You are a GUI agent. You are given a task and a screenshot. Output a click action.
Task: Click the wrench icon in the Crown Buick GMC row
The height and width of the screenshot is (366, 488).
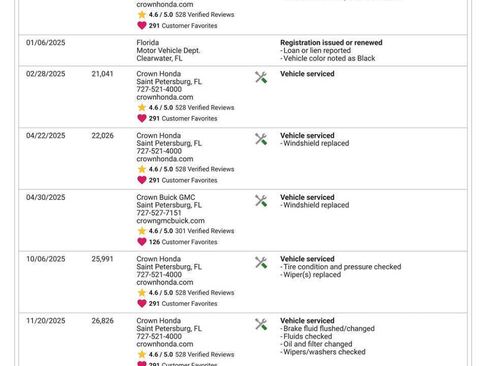point(261,201)
